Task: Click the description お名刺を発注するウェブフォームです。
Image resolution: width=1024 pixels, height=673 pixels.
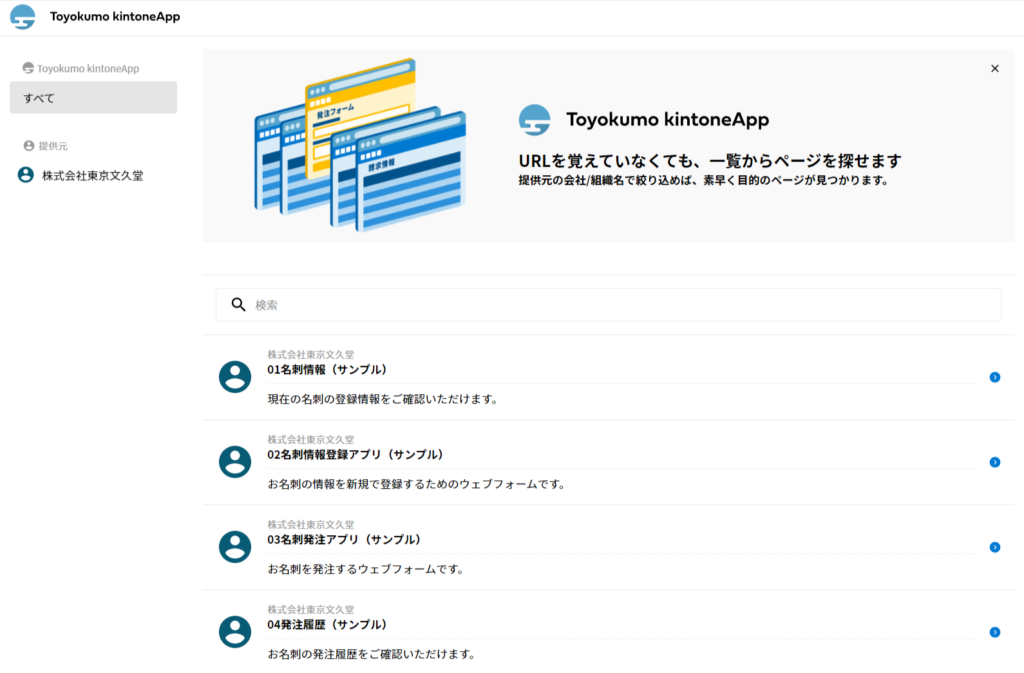Action: coord(366,569)
